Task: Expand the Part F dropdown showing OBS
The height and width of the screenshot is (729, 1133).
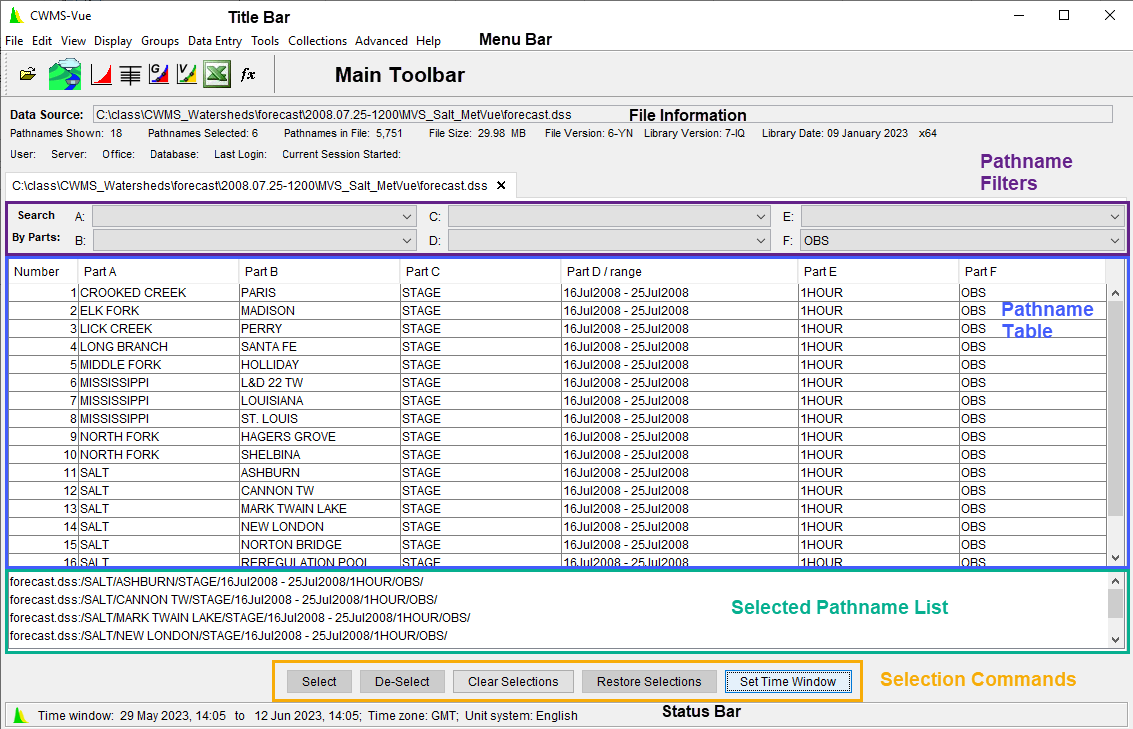Action: click(x=1114, y=241)
